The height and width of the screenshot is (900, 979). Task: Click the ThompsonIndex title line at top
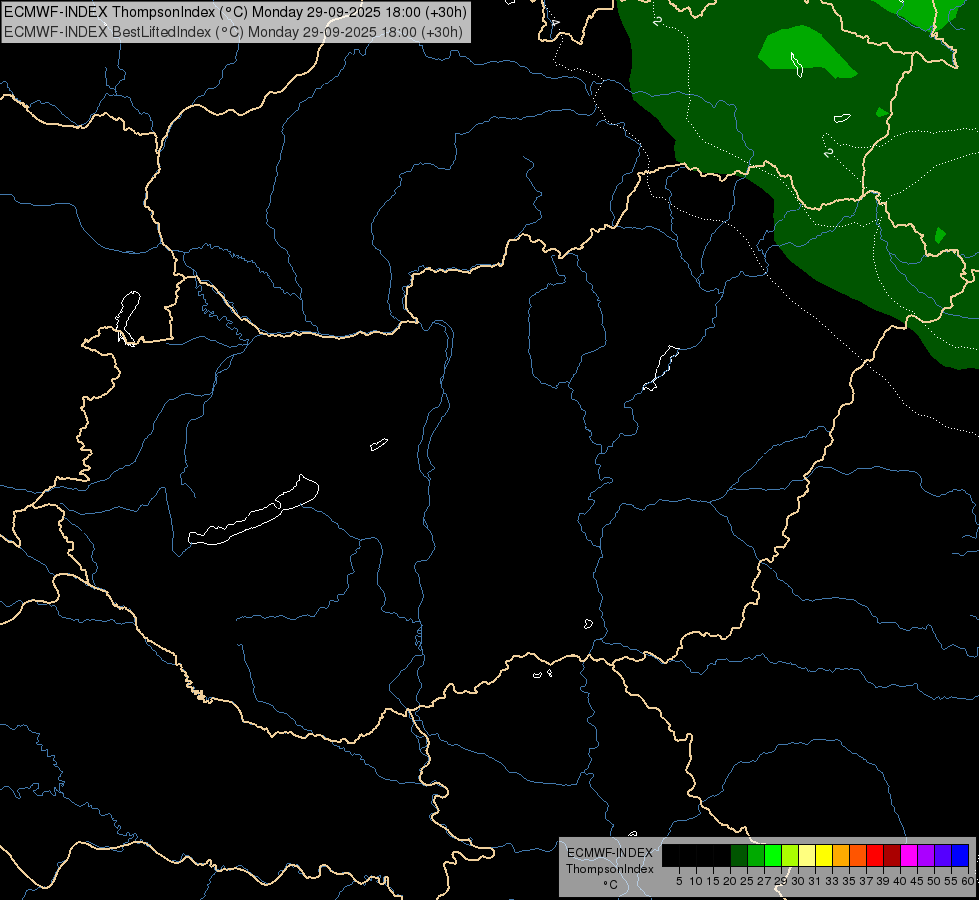click(x=235, y=12)
